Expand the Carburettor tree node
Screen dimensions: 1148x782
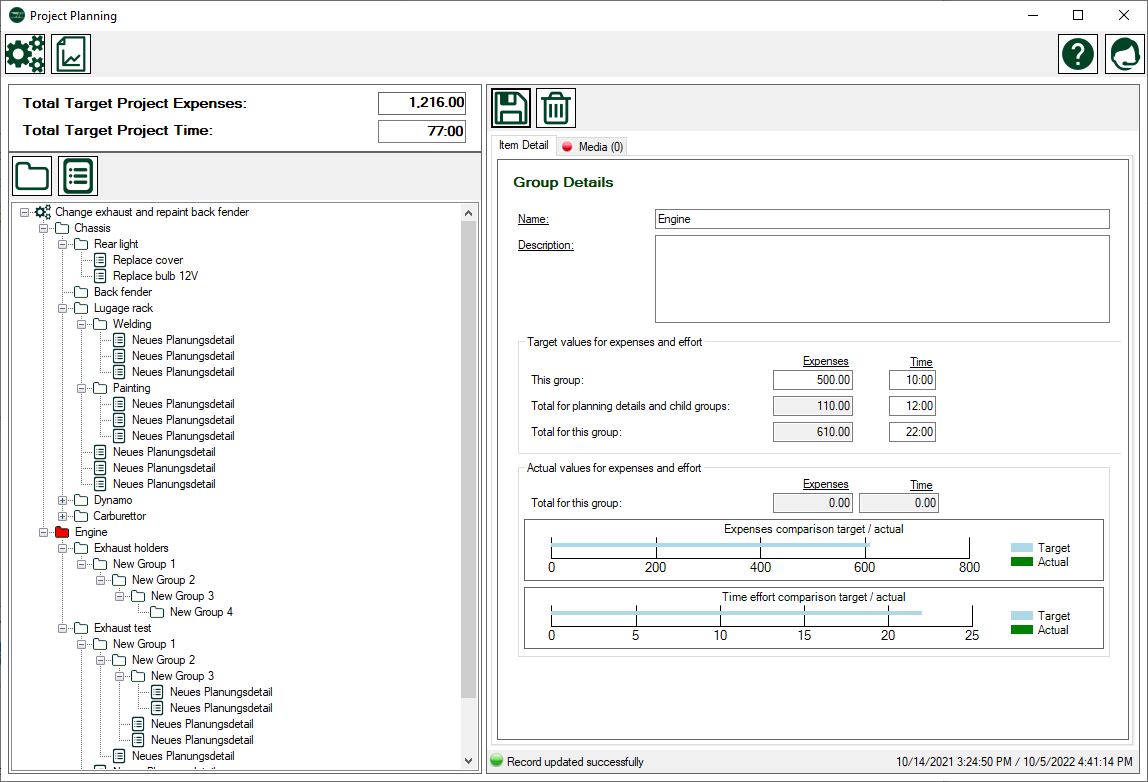point(63,516)
